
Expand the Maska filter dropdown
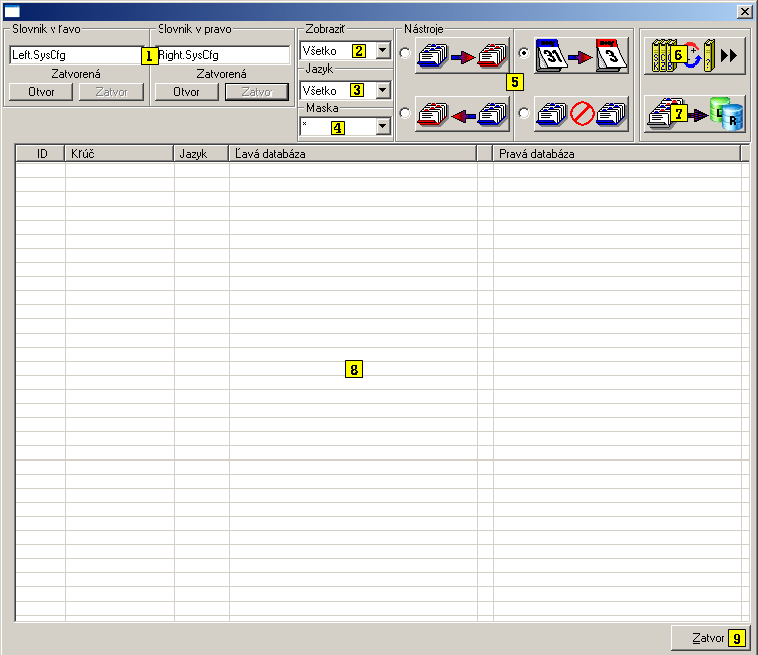pos(383,127)
